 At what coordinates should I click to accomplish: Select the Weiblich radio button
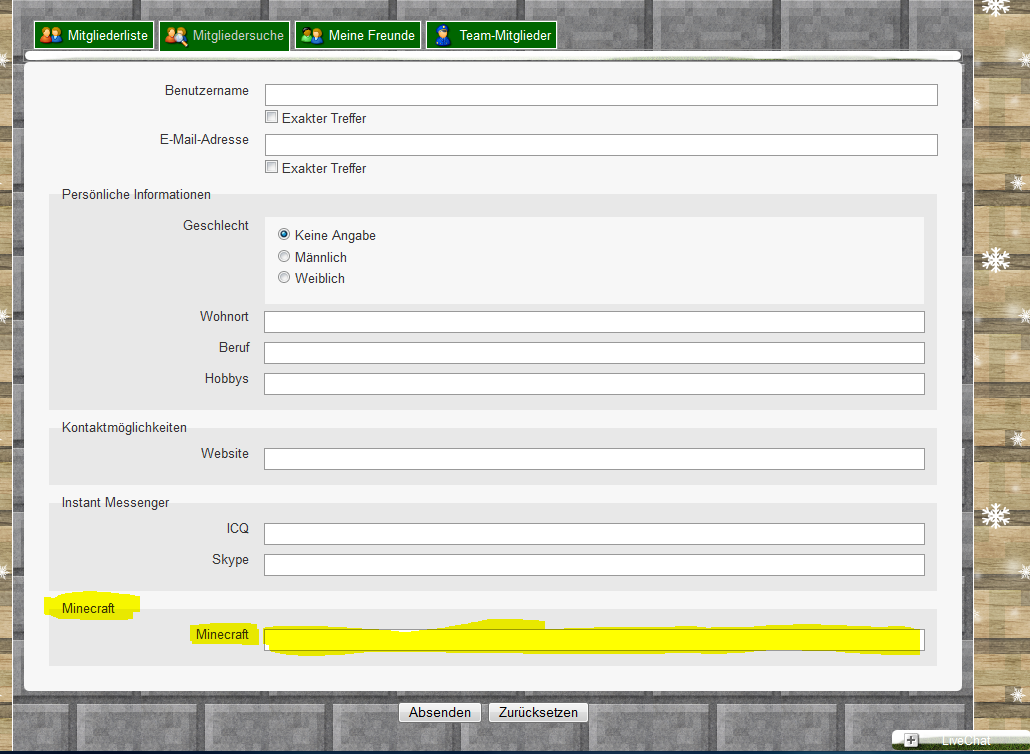tap(284, 277)
